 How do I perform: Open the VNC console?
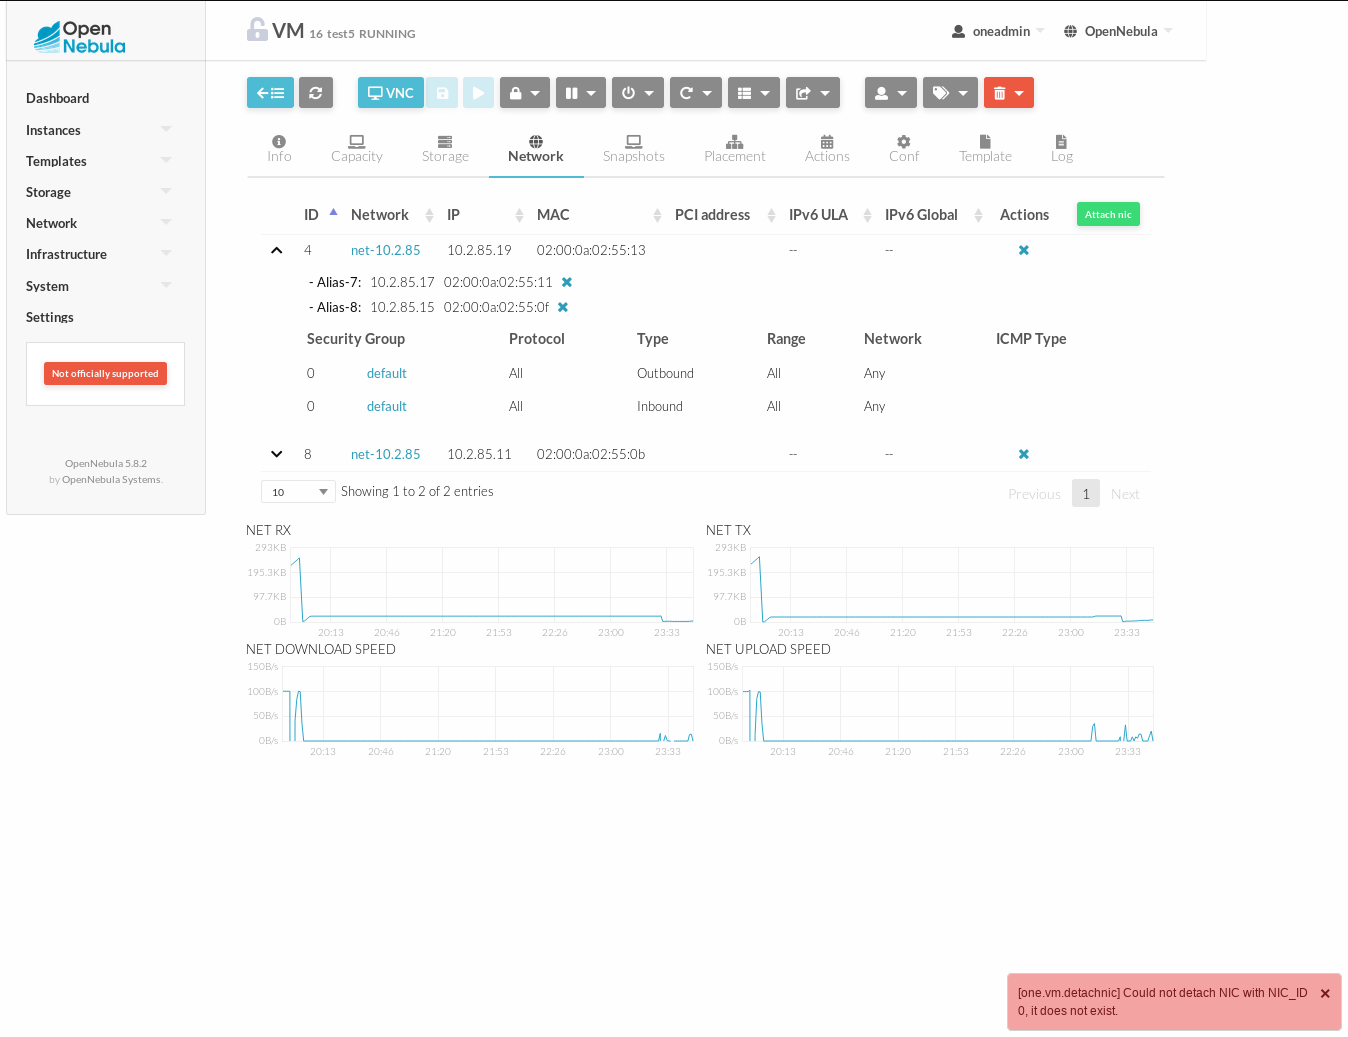pyautogui.click(x=390, y=92)
